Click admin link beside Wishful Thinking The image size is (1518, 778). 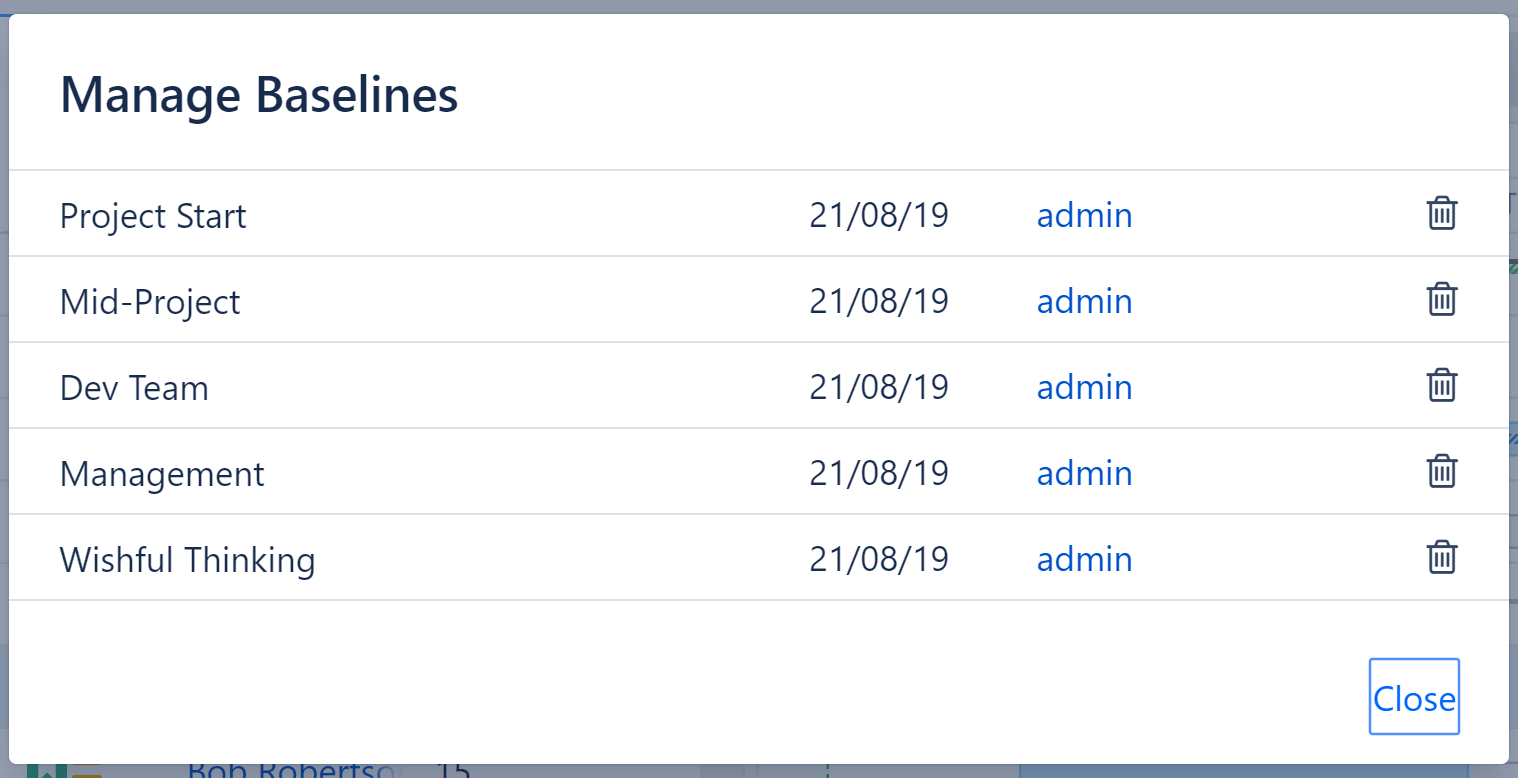[x=1084, y=559]
